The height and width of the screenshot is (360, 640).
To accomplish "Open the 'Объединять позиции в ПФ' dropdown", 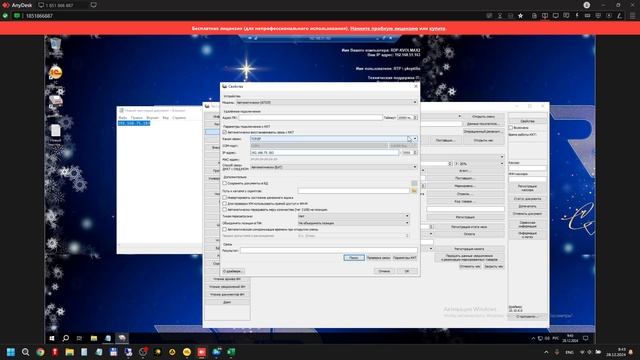I will tap(353, 223).
